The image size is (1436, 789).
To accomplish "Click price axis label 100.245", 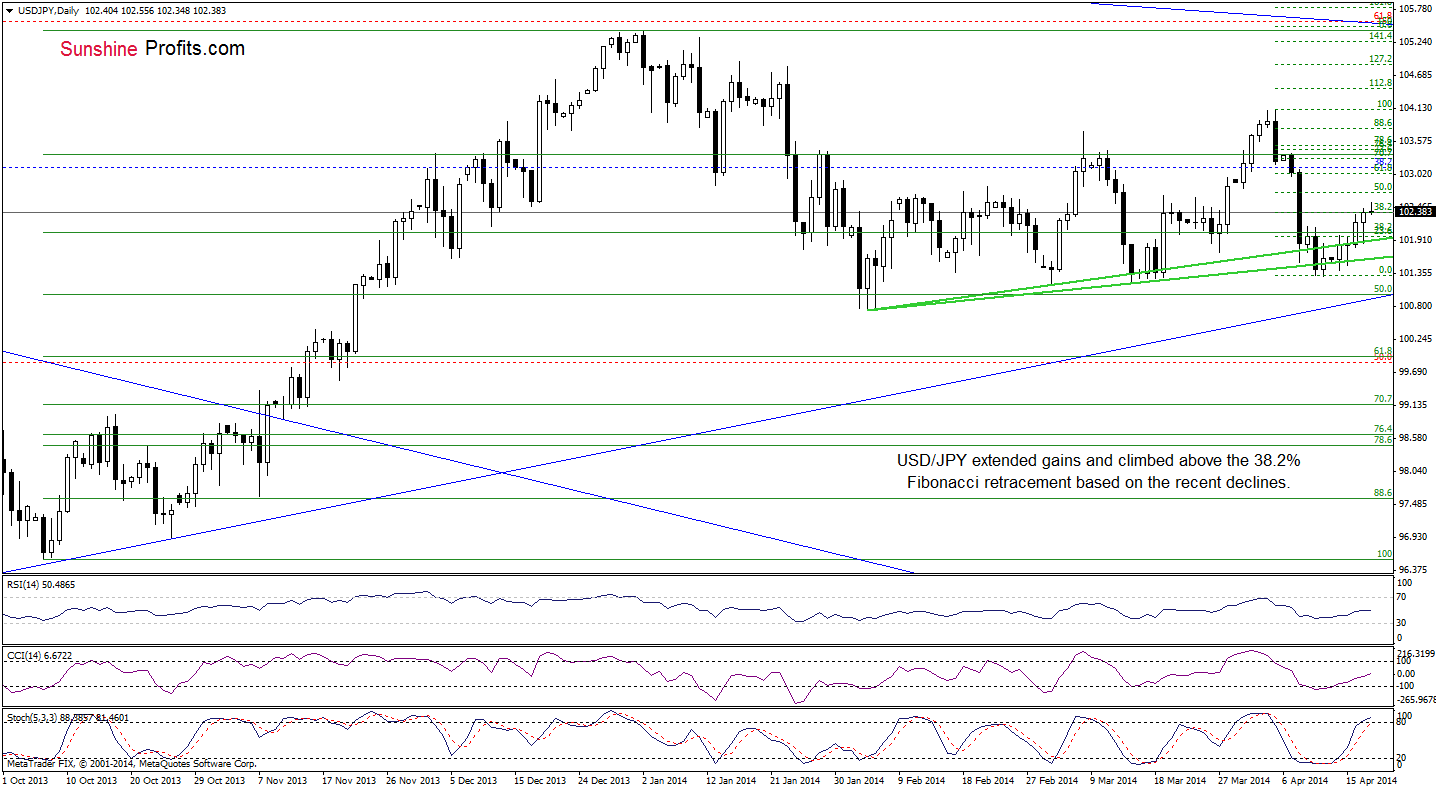I will (1416, 339).
